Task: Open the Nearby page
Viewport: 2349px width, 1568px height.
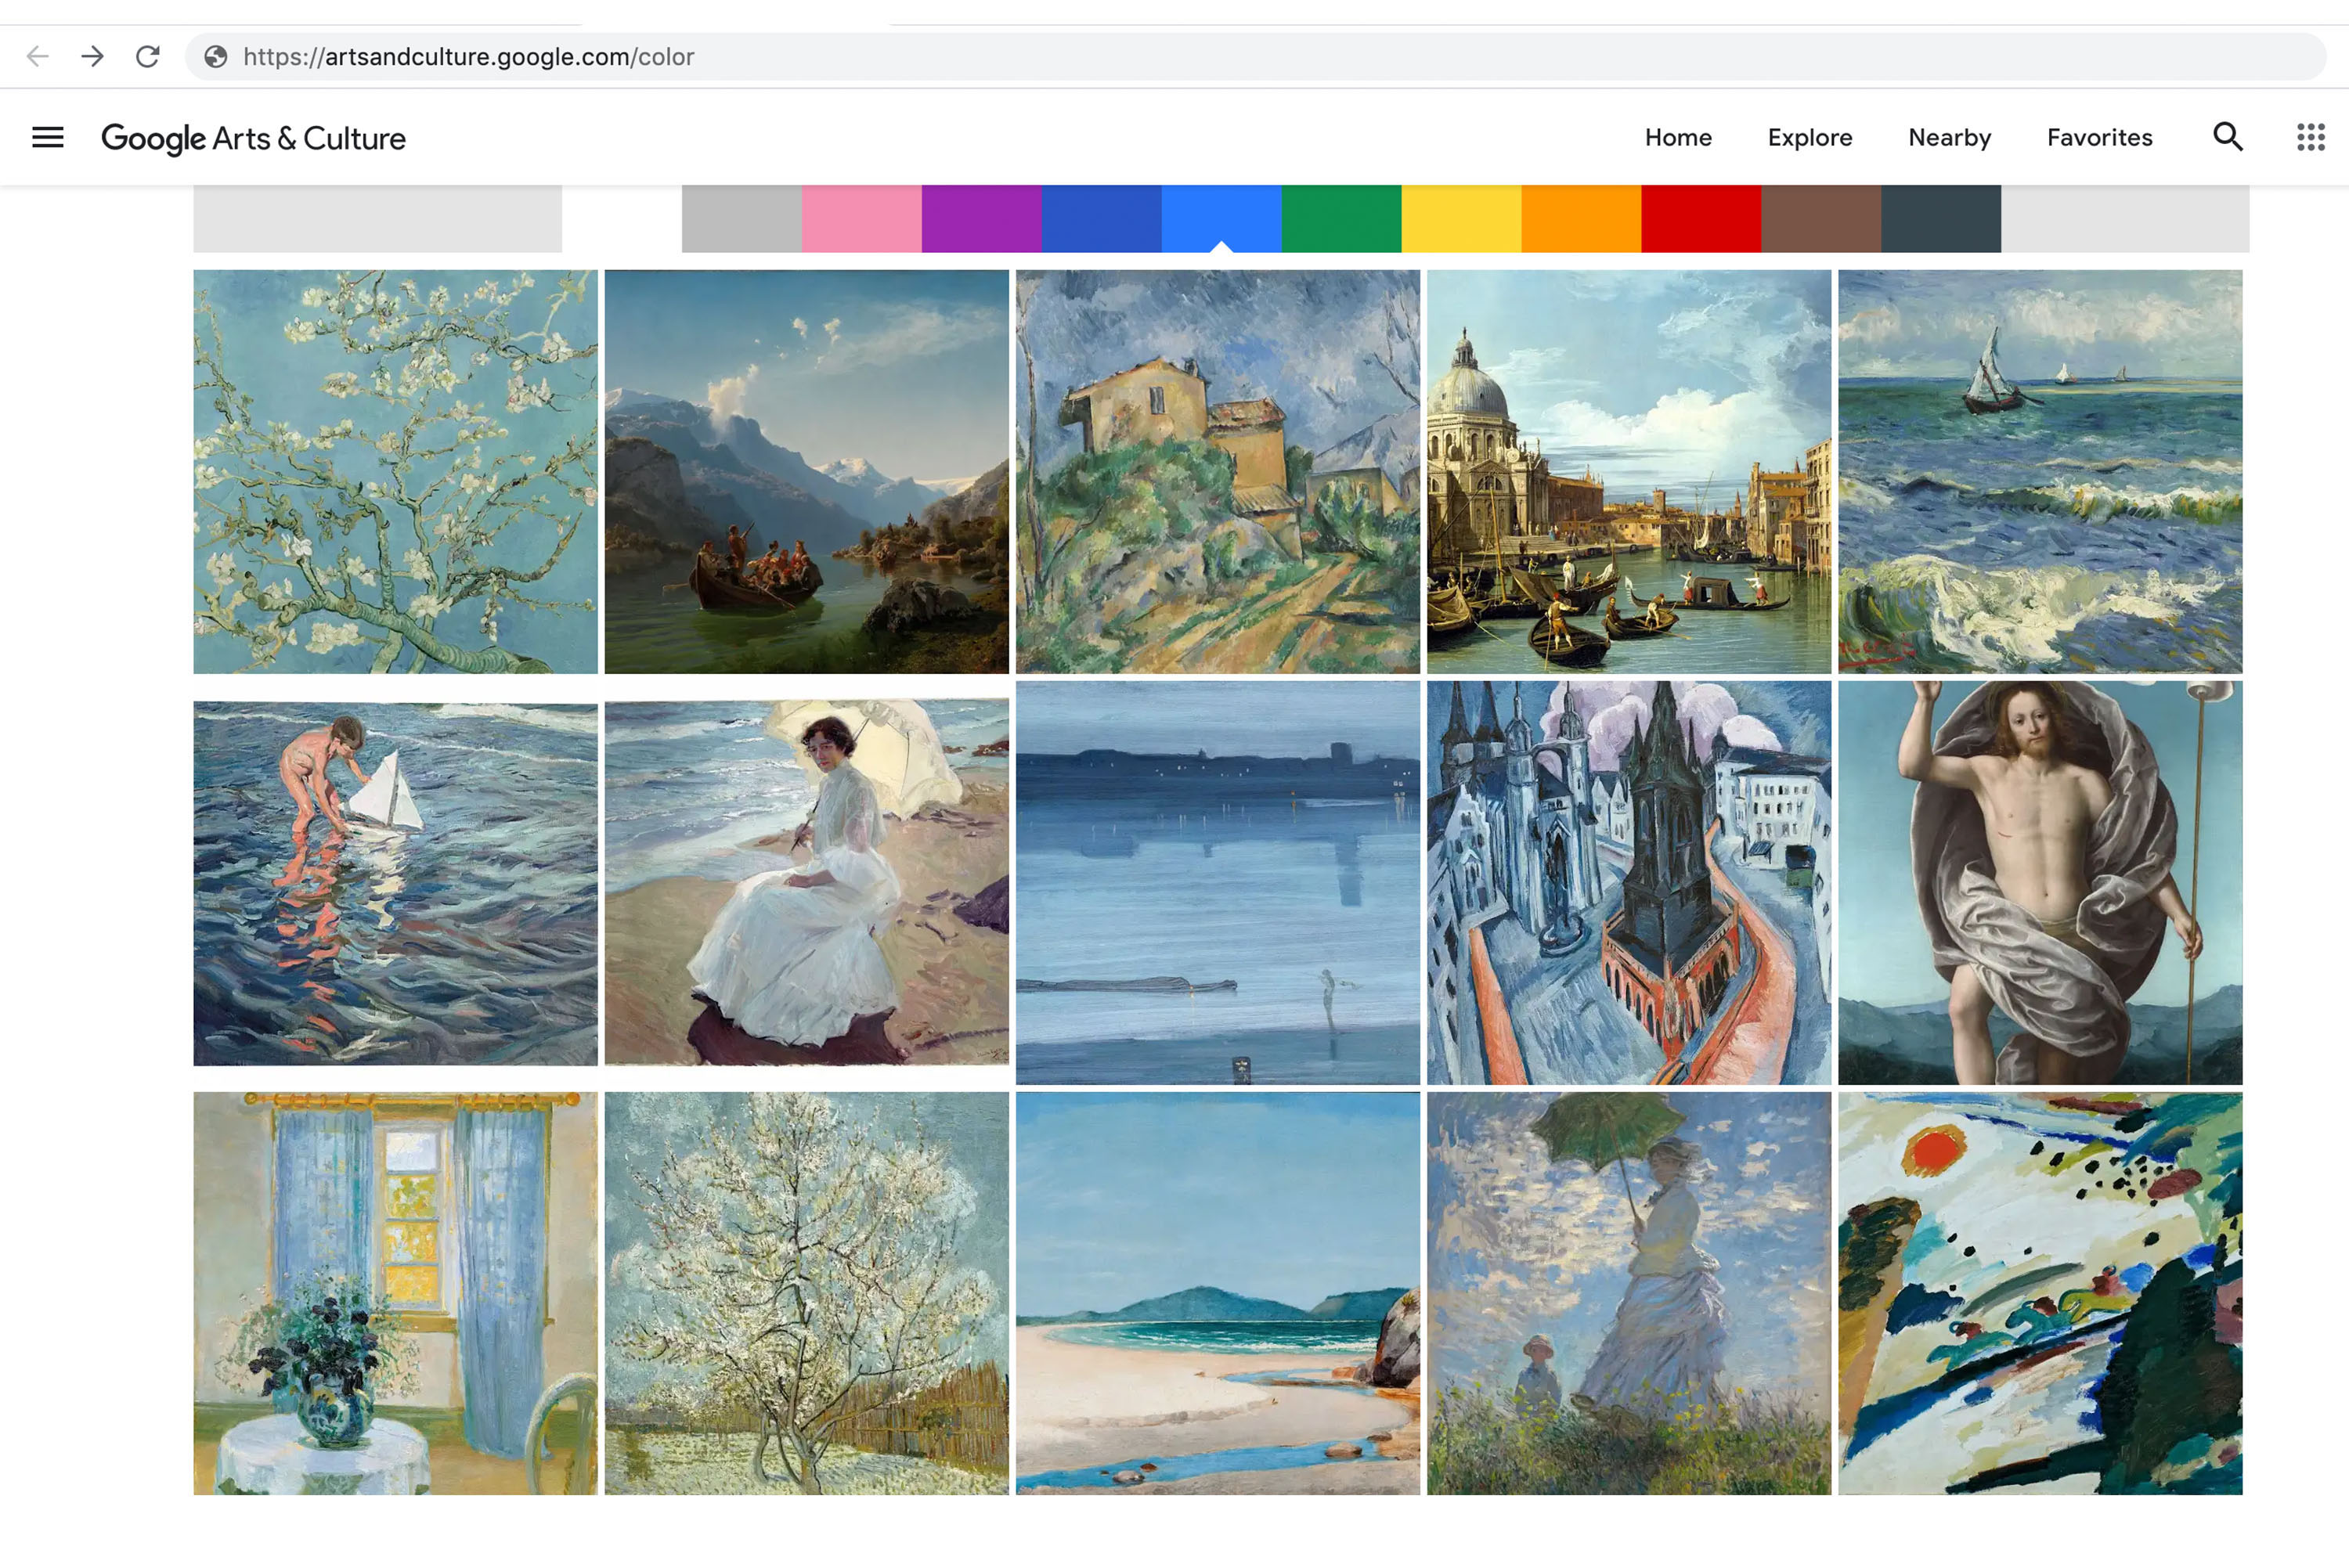Action: click(1949, 137)
